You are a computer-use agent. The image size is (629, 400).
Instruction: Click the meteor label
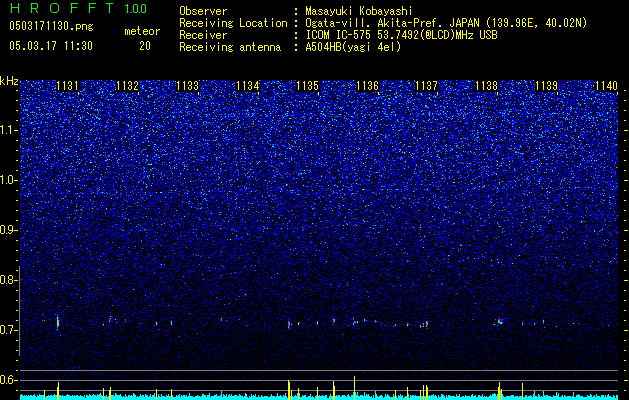[142, 31]
